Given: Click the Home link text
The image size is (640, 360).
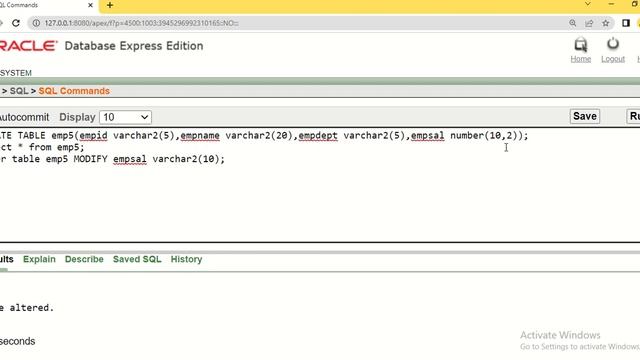Looking at the screenshot, I should [580, 59].
